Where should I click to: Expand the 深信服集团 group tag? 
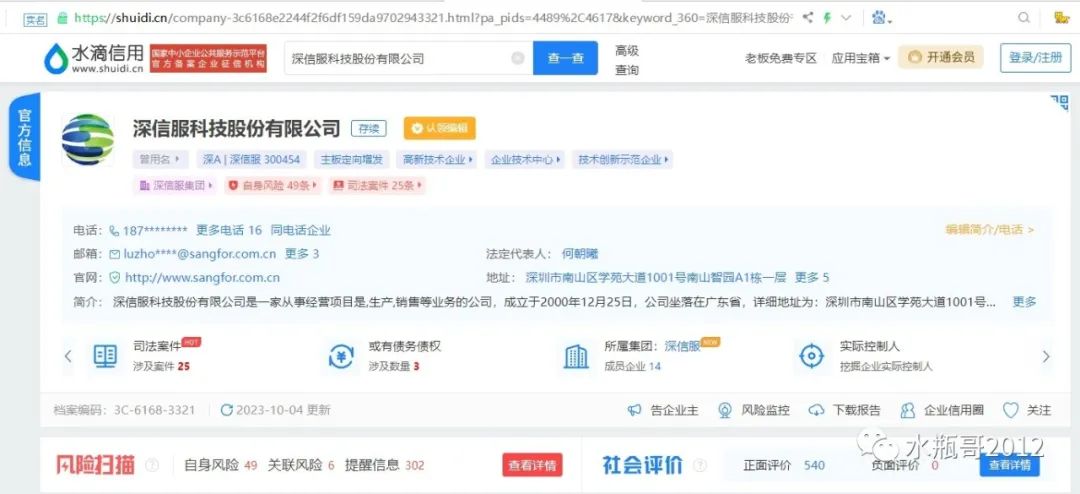click(x=176, y=185)
